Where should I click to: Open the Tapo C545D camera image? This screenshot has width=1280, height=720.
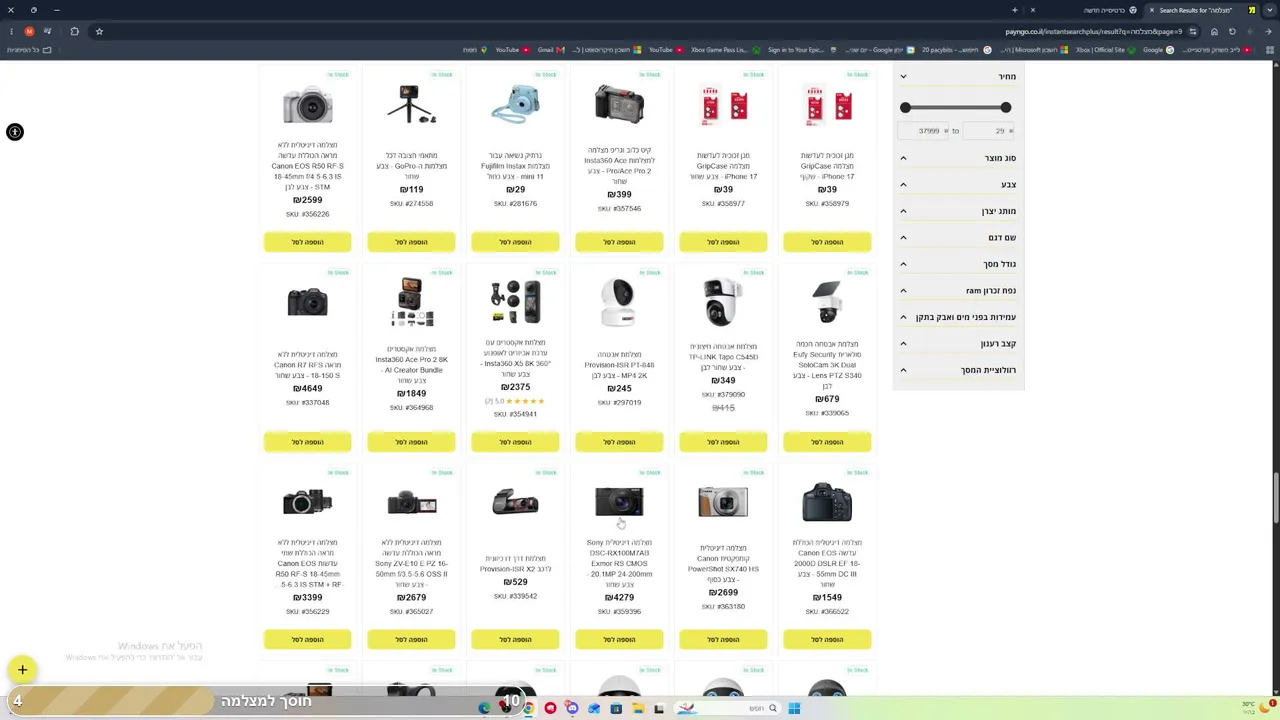(x=723, y=302)
